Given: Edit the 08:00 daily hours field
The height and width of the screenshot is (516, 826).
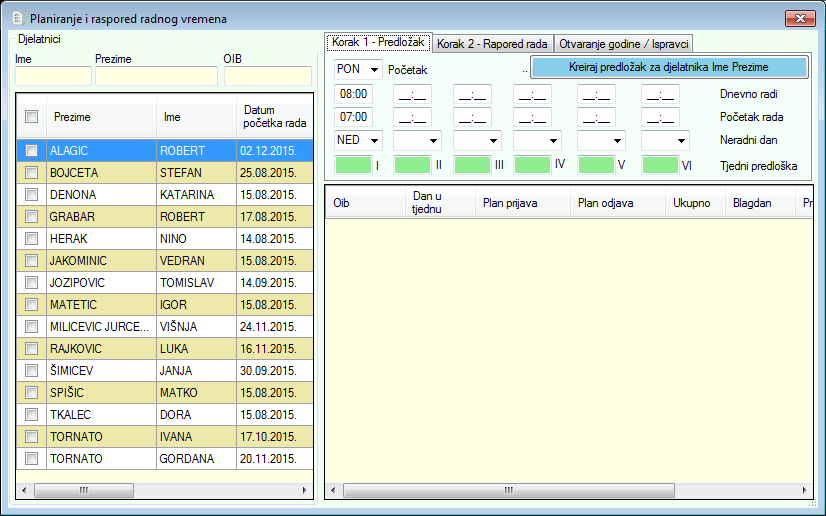Looking at the screenshot, I should [x=353, y=94].
